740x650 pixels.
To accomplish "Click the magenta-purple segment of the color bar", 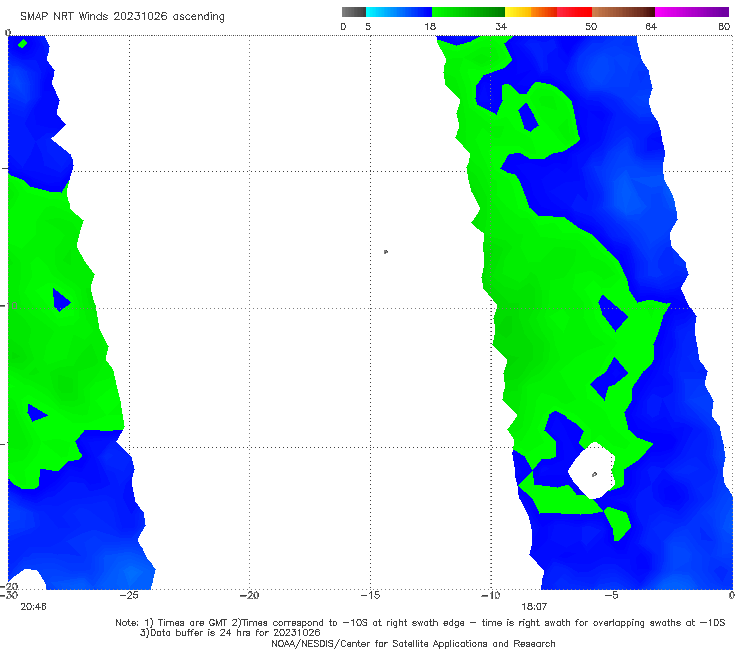I will point(692,12).
